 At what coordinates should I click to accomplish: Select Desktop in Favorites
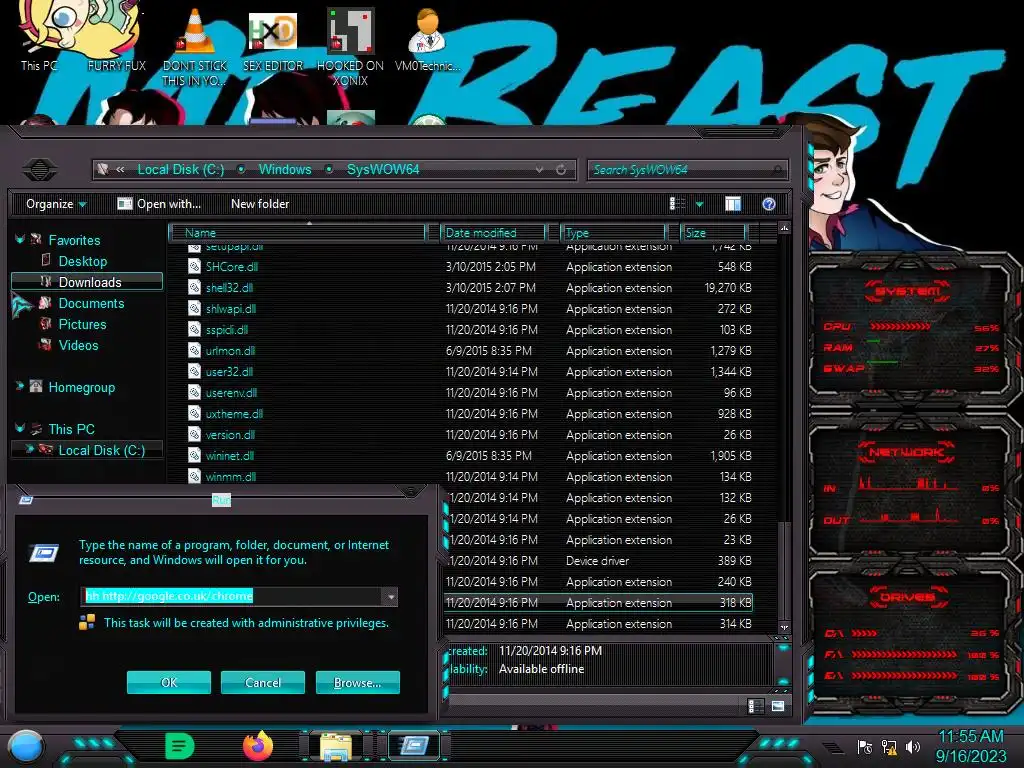pyautogui.click(x=83, y=261)
